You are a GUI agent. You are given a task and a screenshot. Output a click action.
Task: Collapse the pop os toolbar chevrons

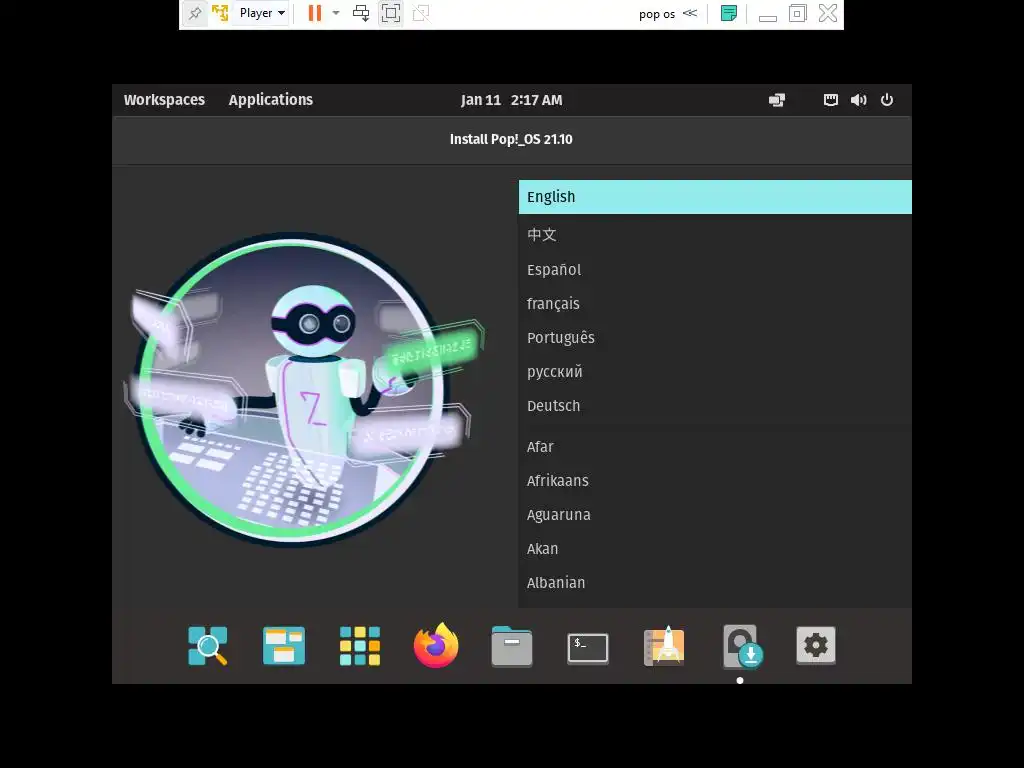coord(690,13)
